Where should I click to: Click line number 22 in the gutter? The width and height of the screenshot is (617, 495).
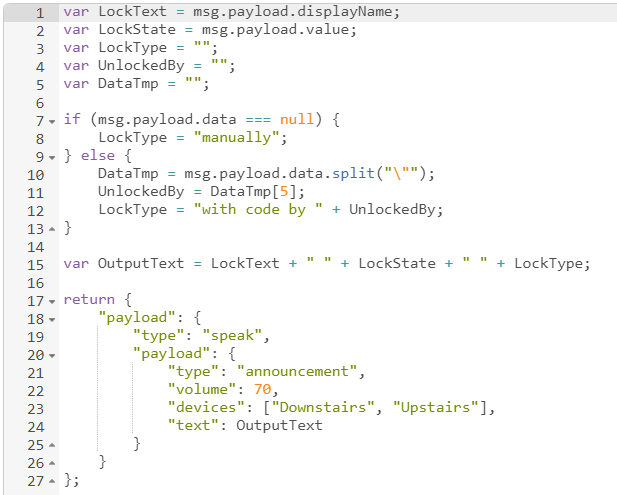click(35, 390)
